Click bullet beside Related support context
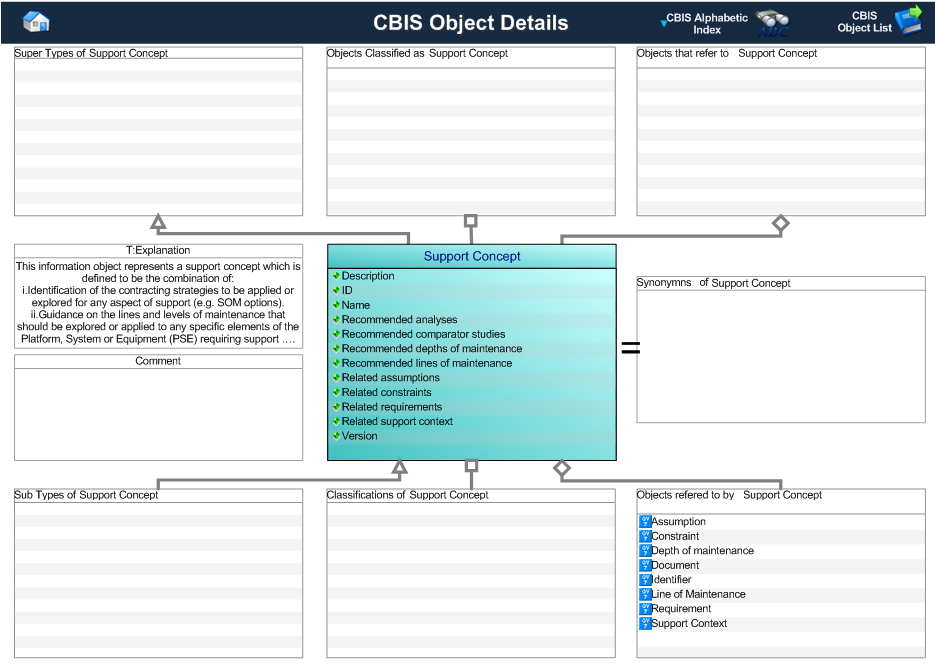 (336, 421)
